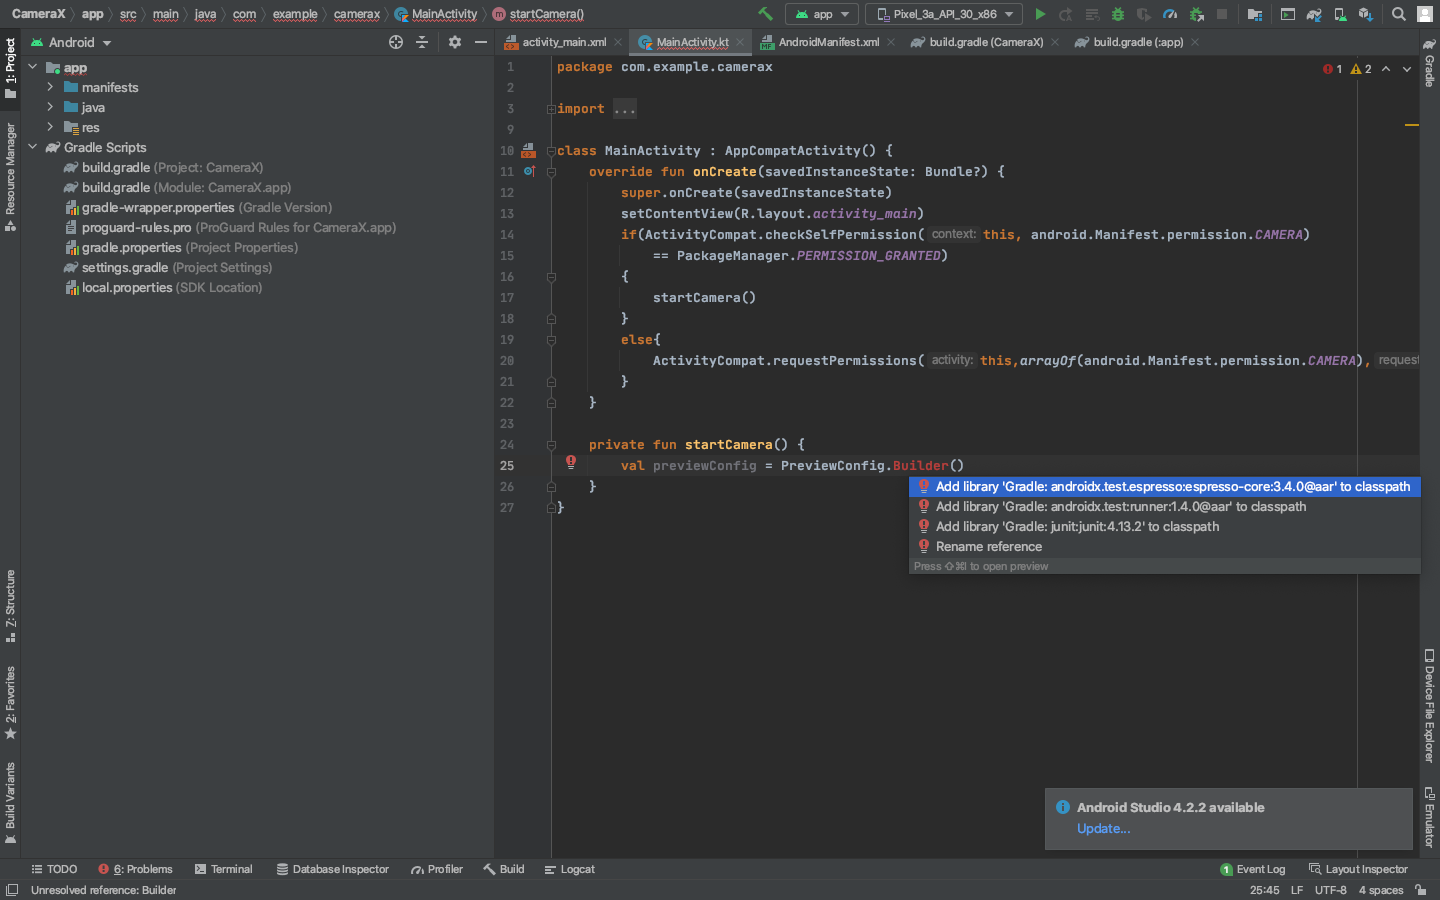Image resolution: width=1440 pixels, height=900 pixels.
Task: Collapse the Gradle Scripts node
Action: click(33, 147)
